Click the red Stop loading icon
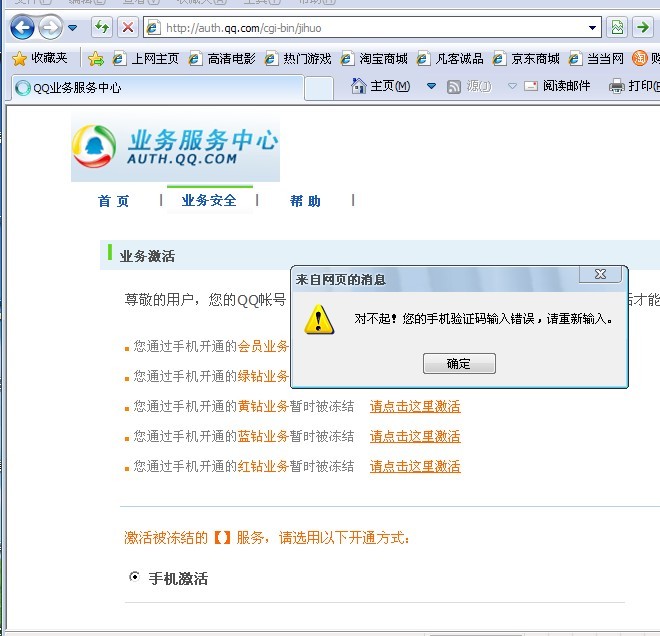This screenshot has height=636, width=660. click(x=128, y=28)
